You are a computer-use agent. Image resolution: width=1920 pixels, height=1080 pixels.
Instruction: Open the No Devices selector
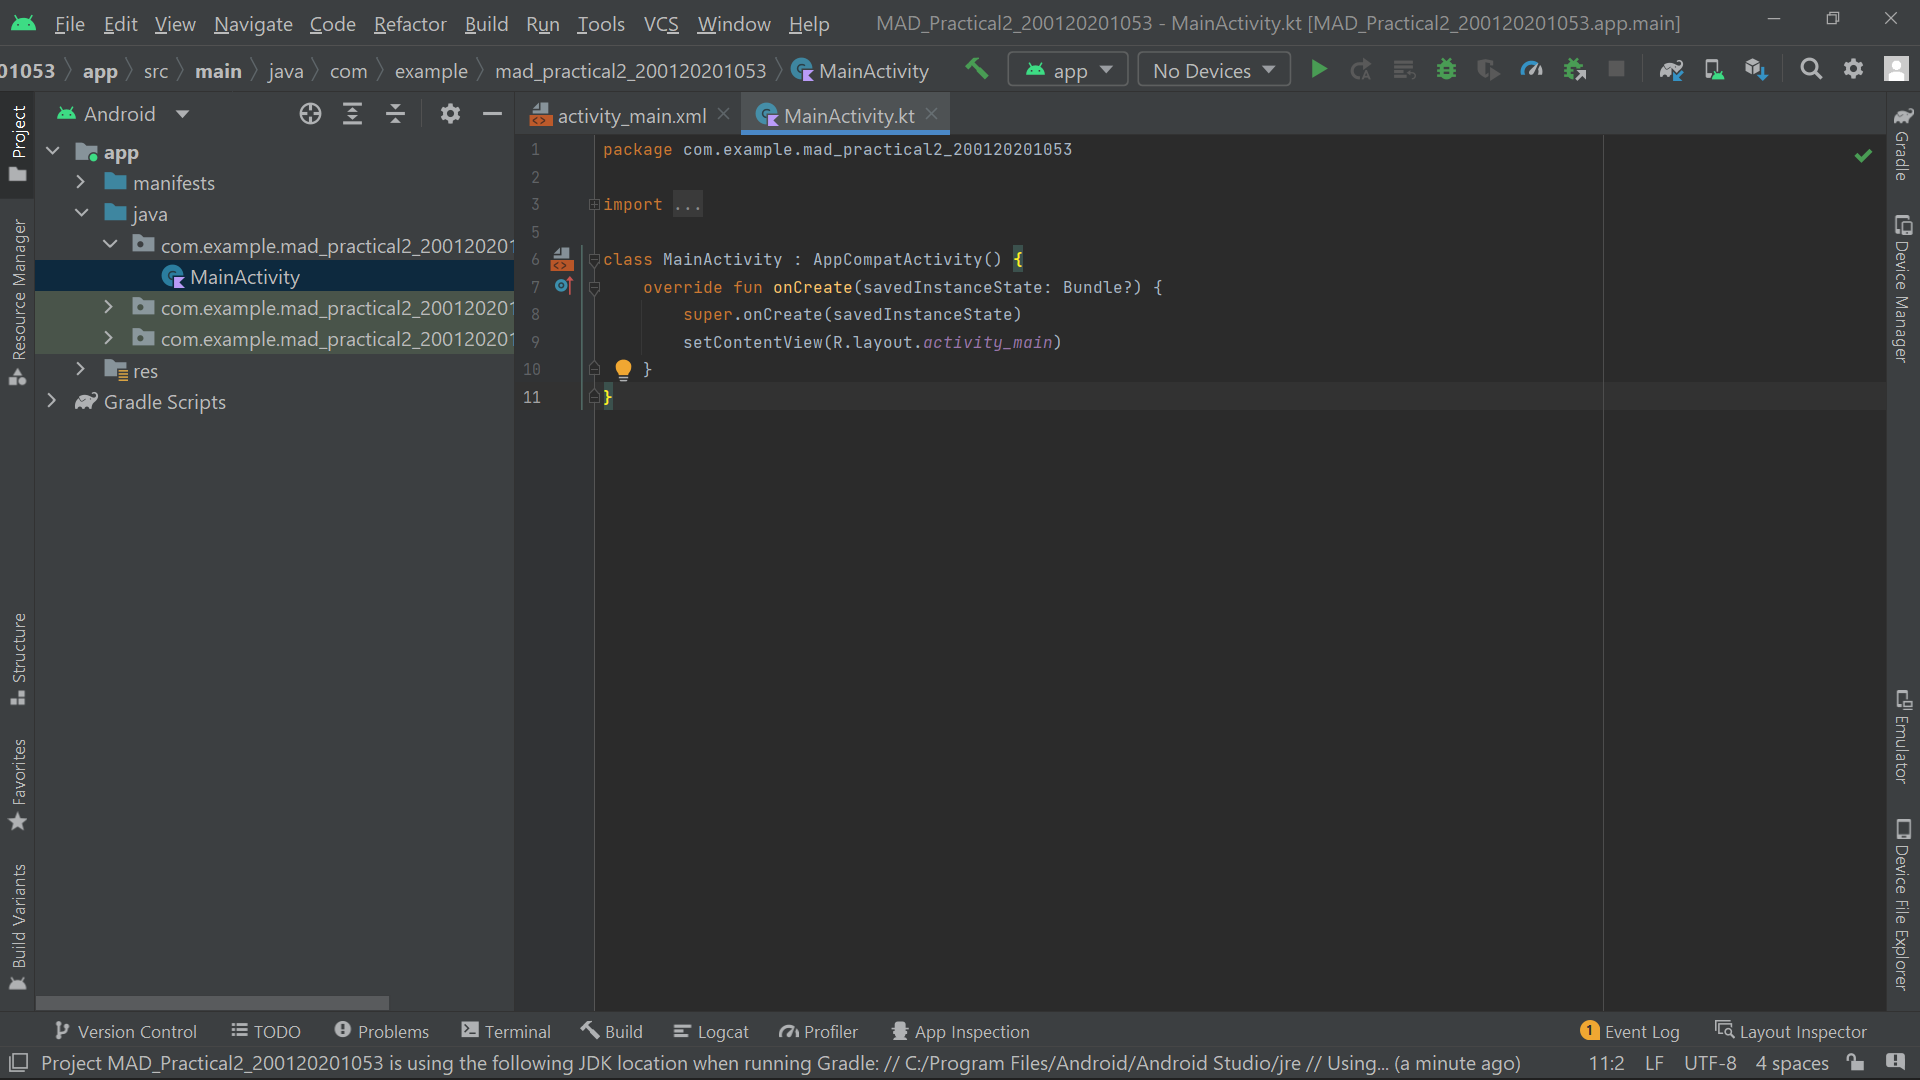(1212, 69)
